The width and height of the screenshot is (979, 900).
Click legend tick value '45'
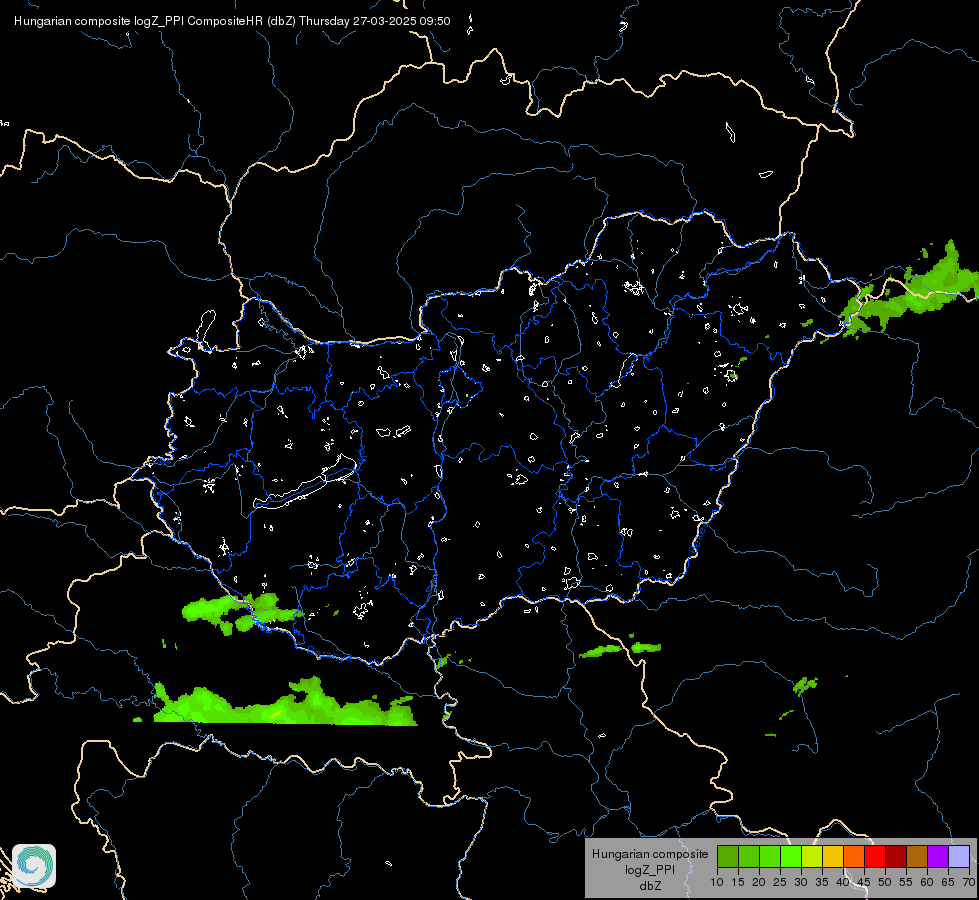pyautogui.click(x=863, y=883)
